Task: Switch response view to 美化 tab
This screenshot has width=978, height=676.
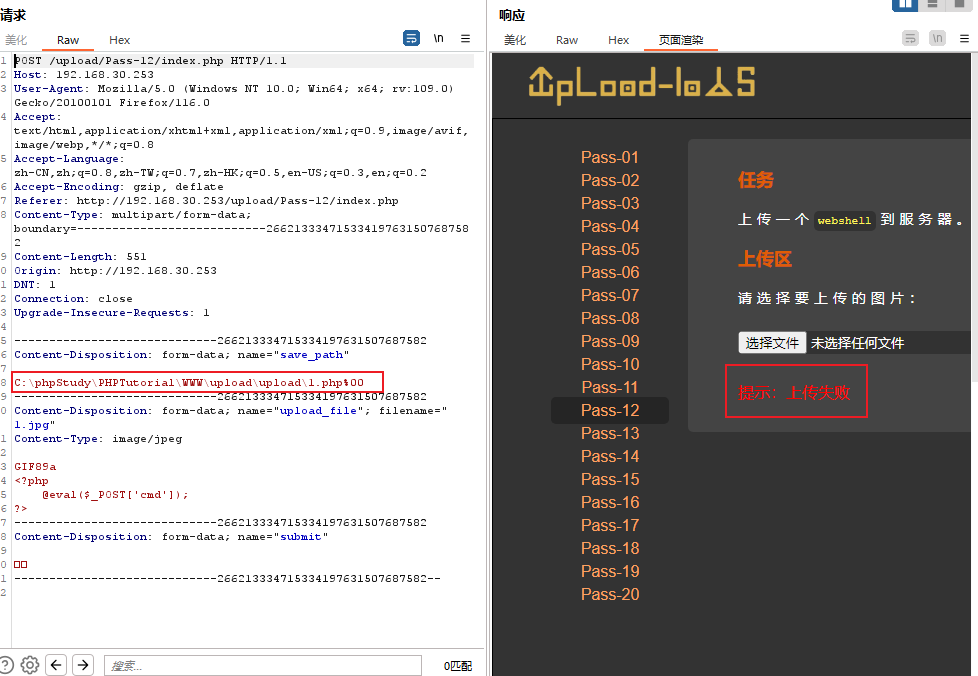Action: [x=515, y=40]
